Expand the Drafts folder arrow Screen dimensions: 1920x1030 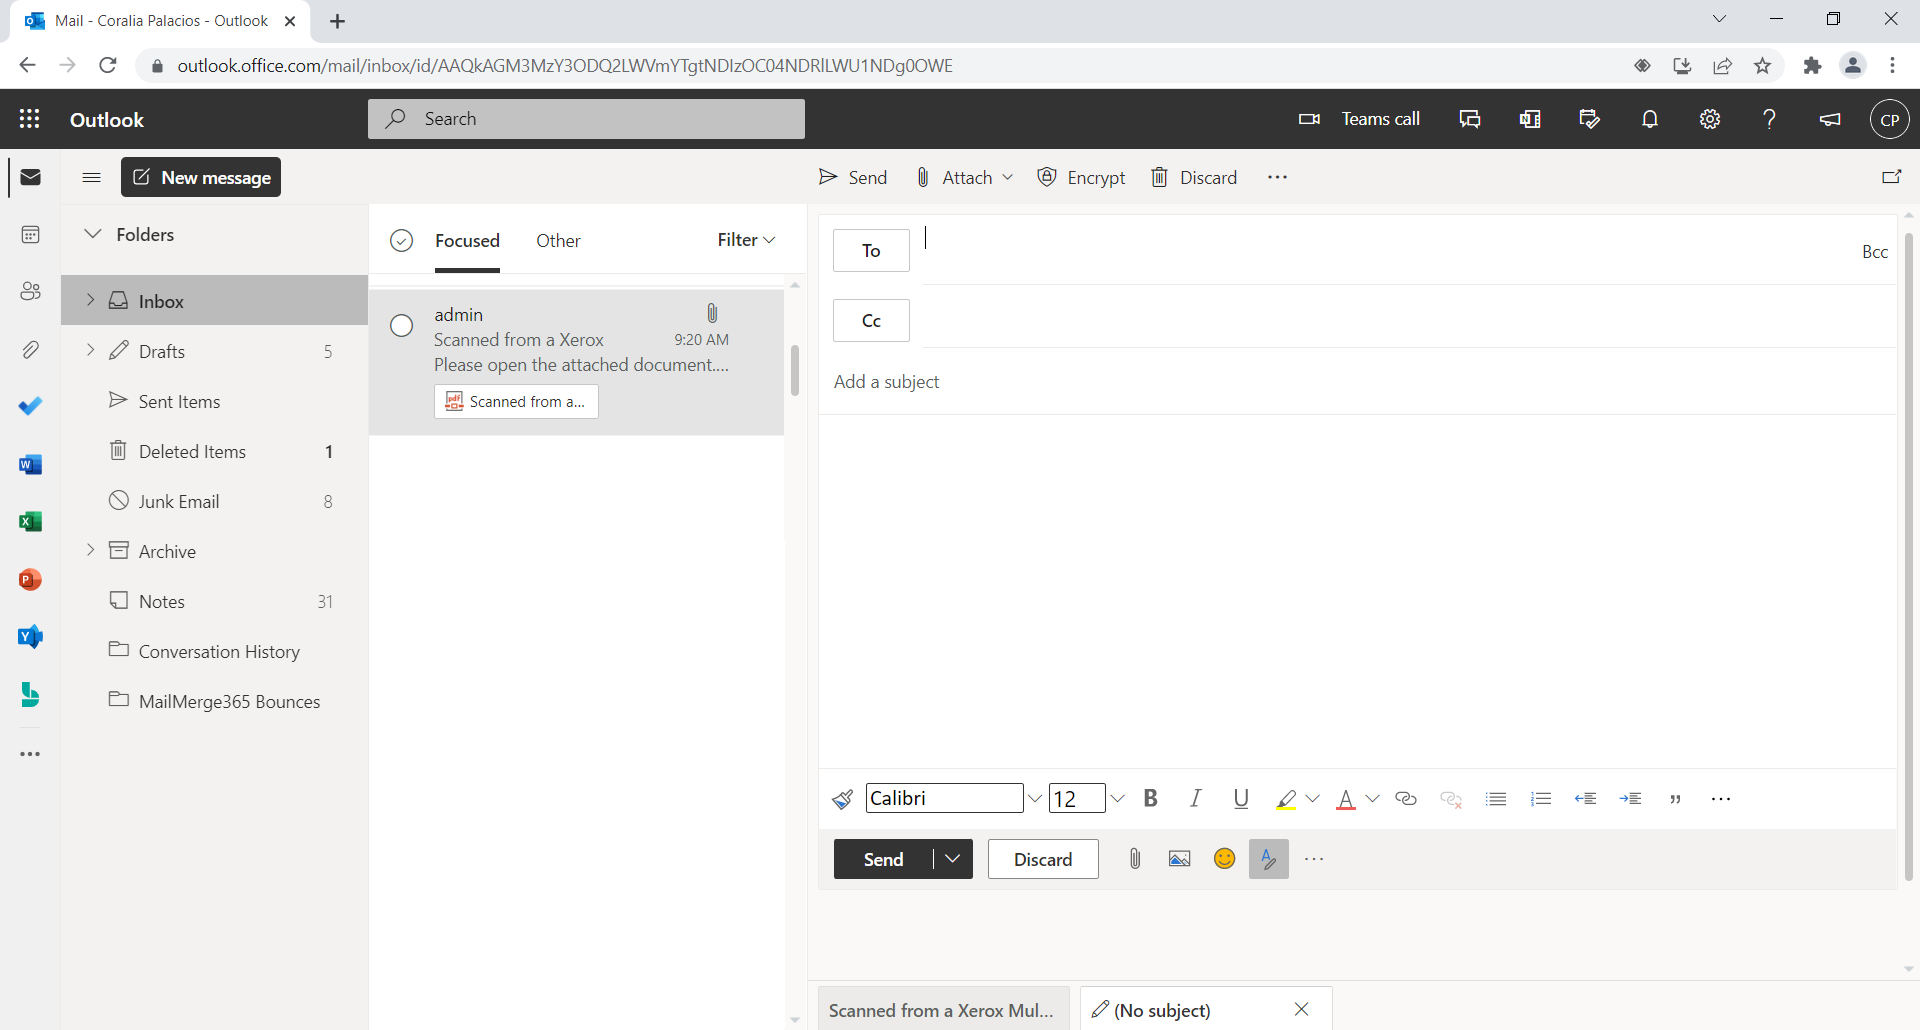pyautogui.click(x=90, y=350)
